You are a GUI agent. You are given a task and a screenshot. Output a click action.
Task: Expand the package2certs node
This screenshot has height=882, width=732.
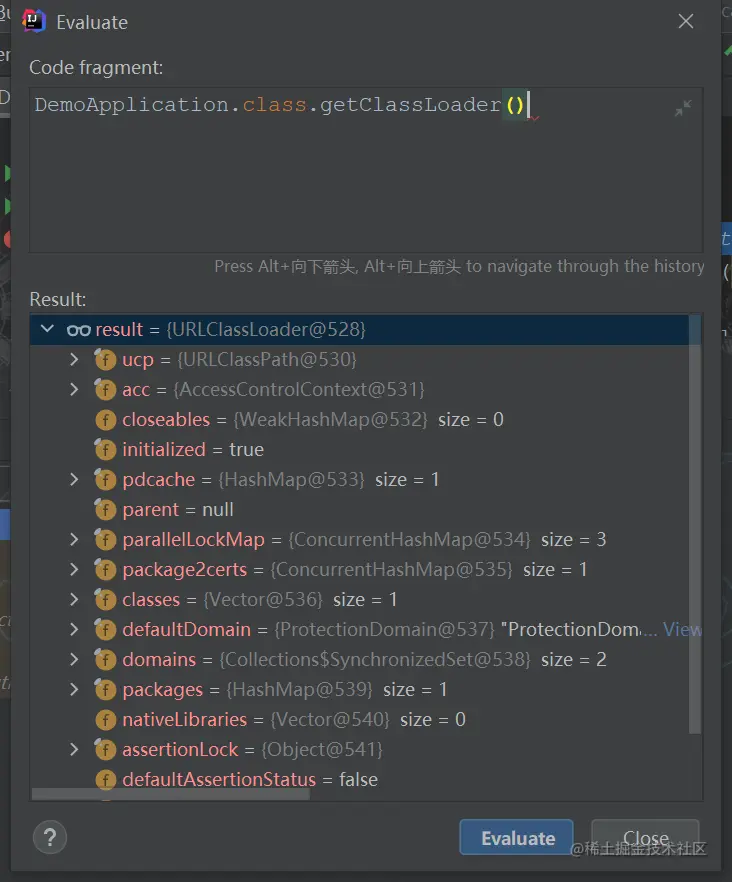pos(74,569)
